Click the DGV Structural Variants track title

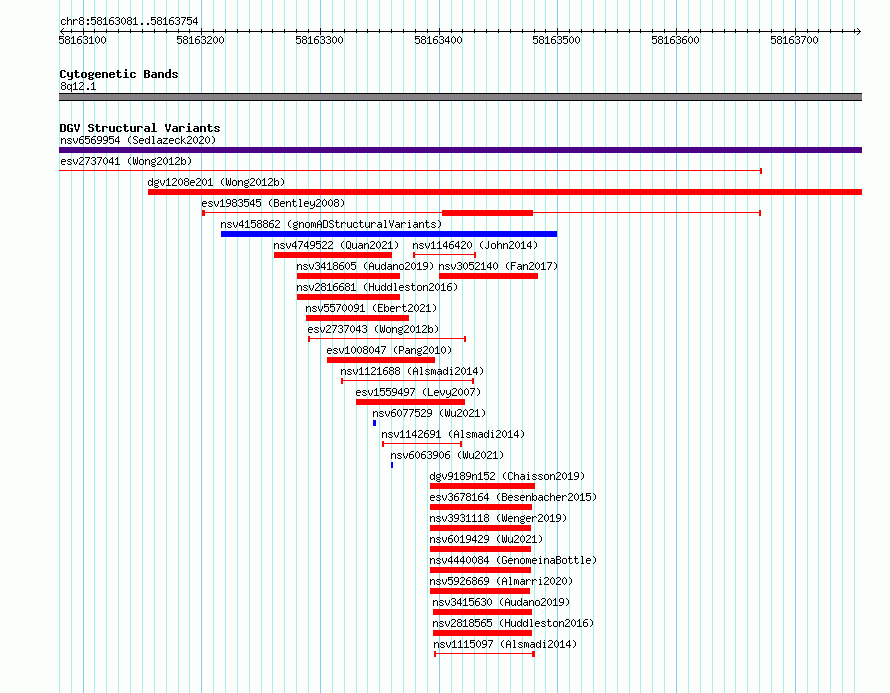[x=140, y=128]
